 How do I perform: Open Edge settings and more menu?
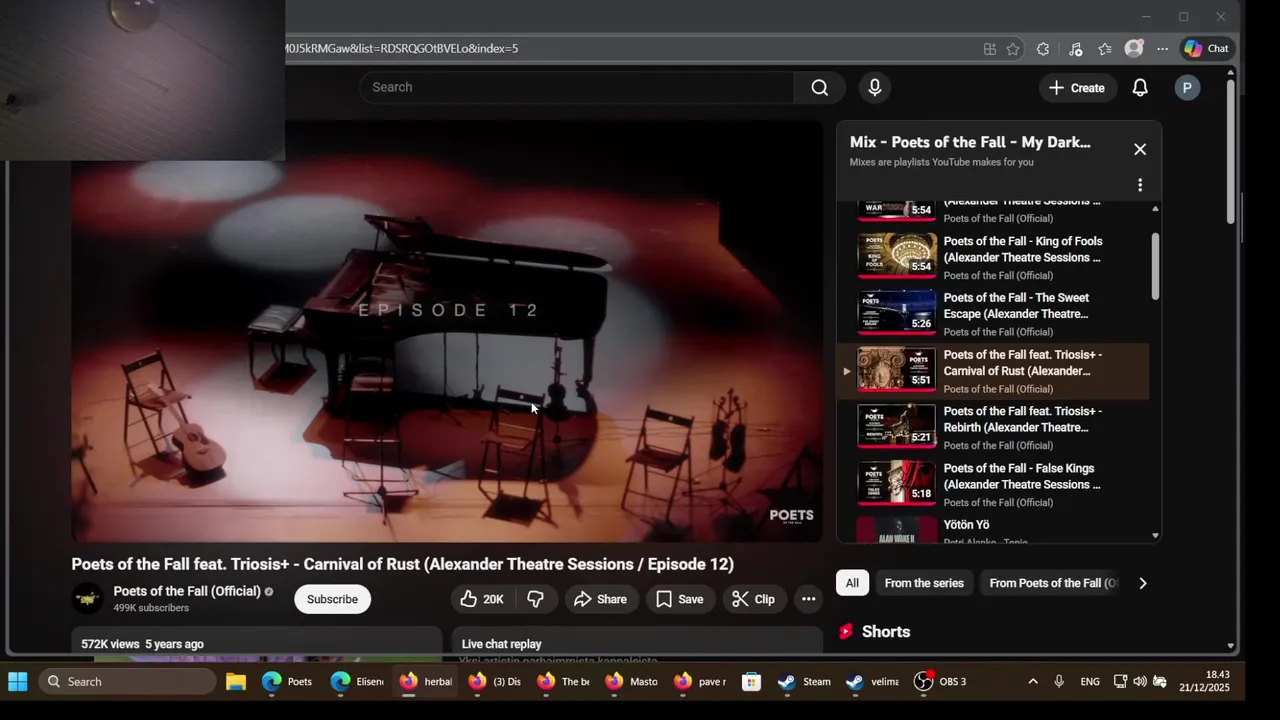pos(1162,48)
